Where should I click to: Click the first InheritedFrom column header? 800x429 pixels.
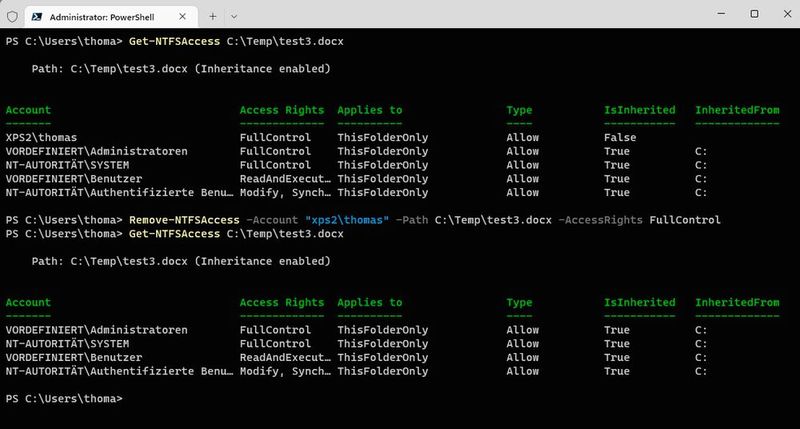pyautogui.click(x=737, y=110)
